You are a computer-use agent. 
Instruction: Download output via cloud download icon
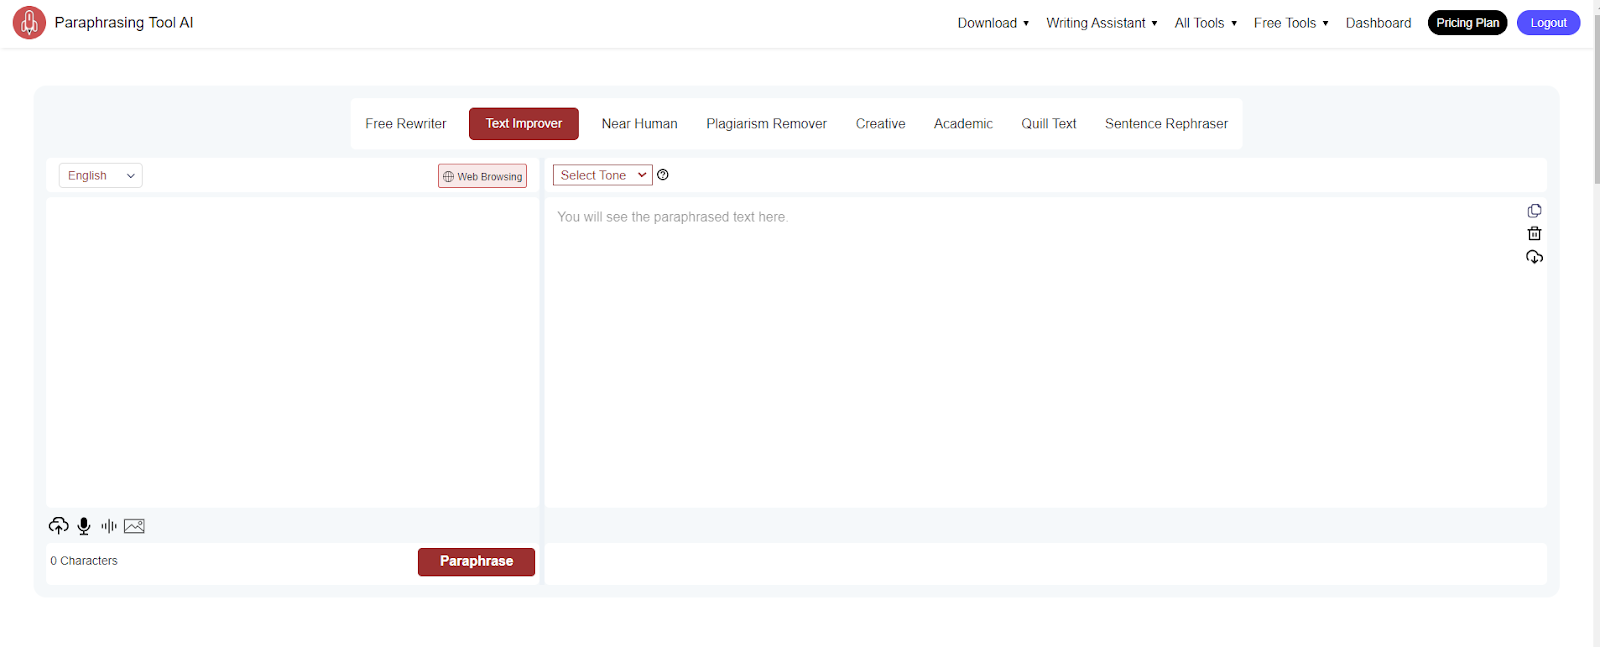[x=1534, y=257]
